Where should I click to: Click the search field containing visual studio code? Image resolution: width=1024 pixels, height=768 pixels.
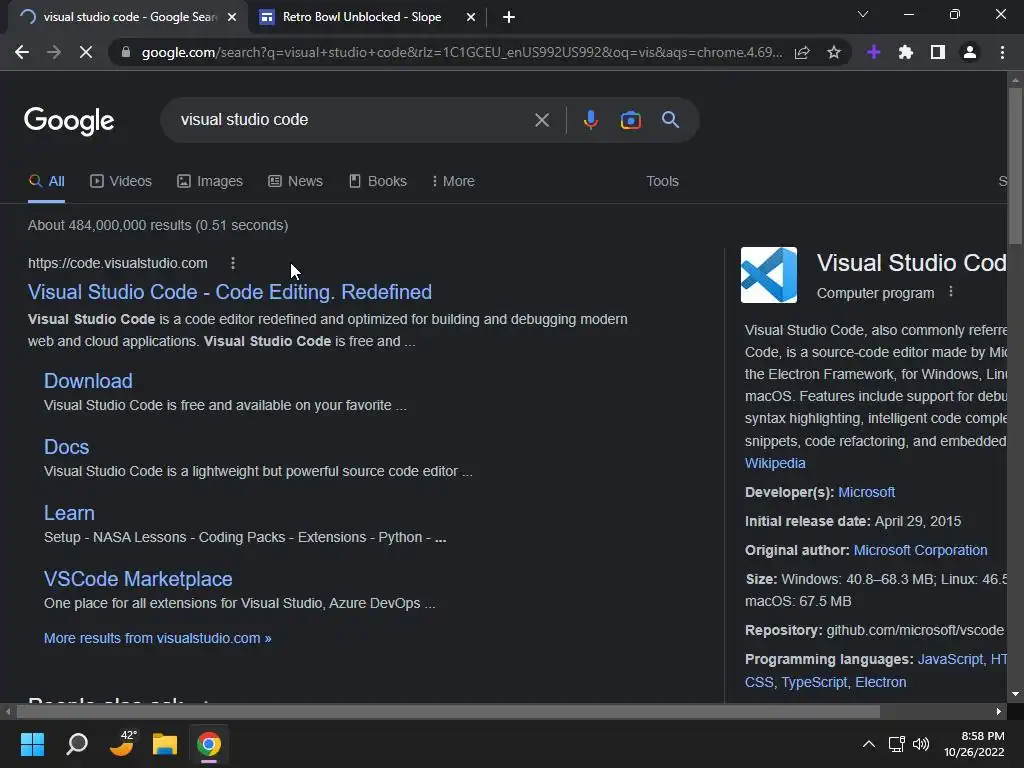[353, 120]
